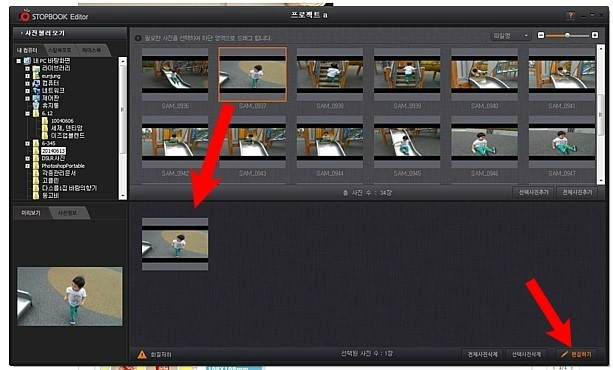Click the 선택사진삭제 button
Viewport: 613px width, 370px height.
click(x=526, y=354)
